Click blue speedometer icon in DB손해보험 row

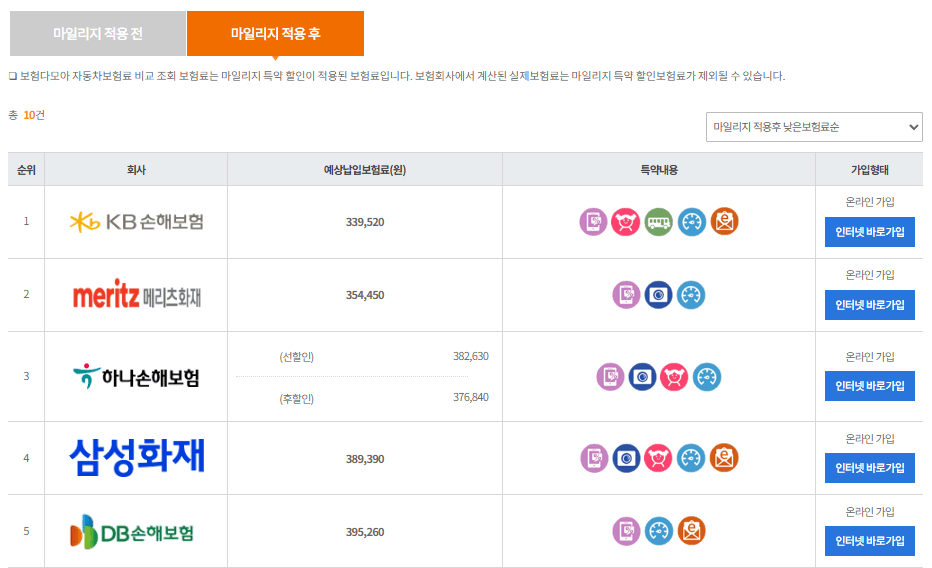click(x=659, y=531)
